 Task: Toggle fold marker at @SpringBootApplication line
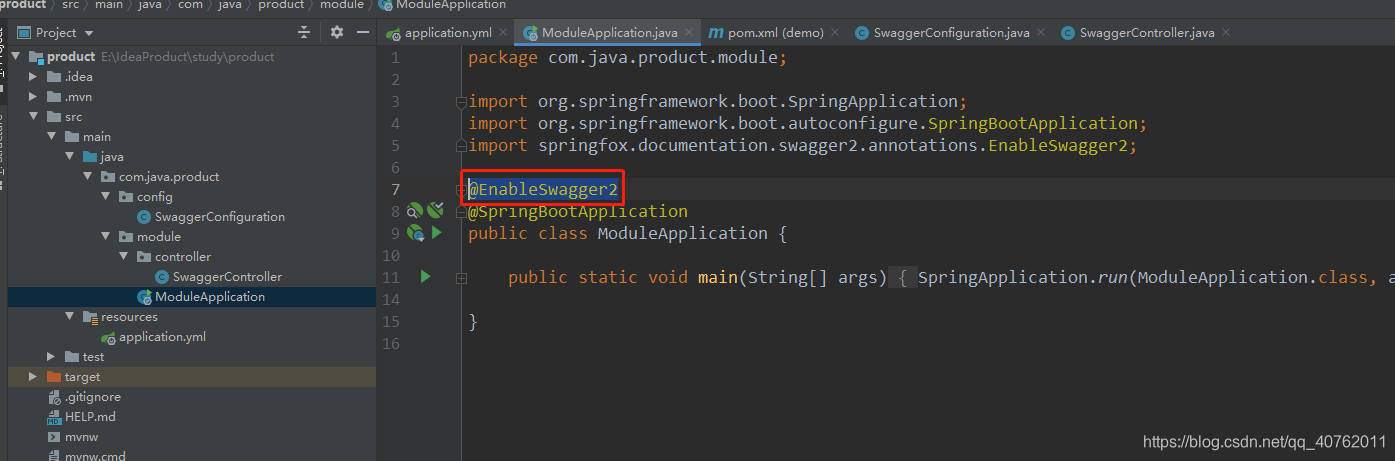point(461,211)
